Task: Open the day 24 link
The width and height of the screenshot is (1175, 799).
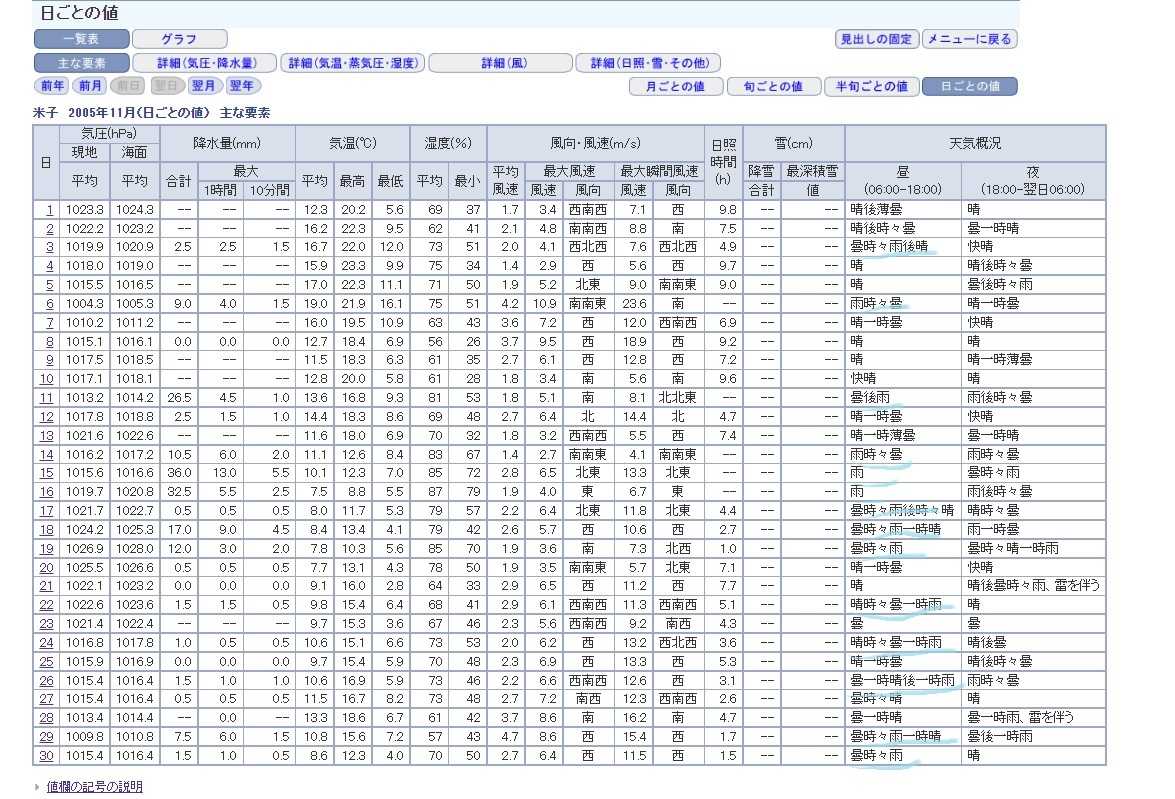Action: [46, 642]
